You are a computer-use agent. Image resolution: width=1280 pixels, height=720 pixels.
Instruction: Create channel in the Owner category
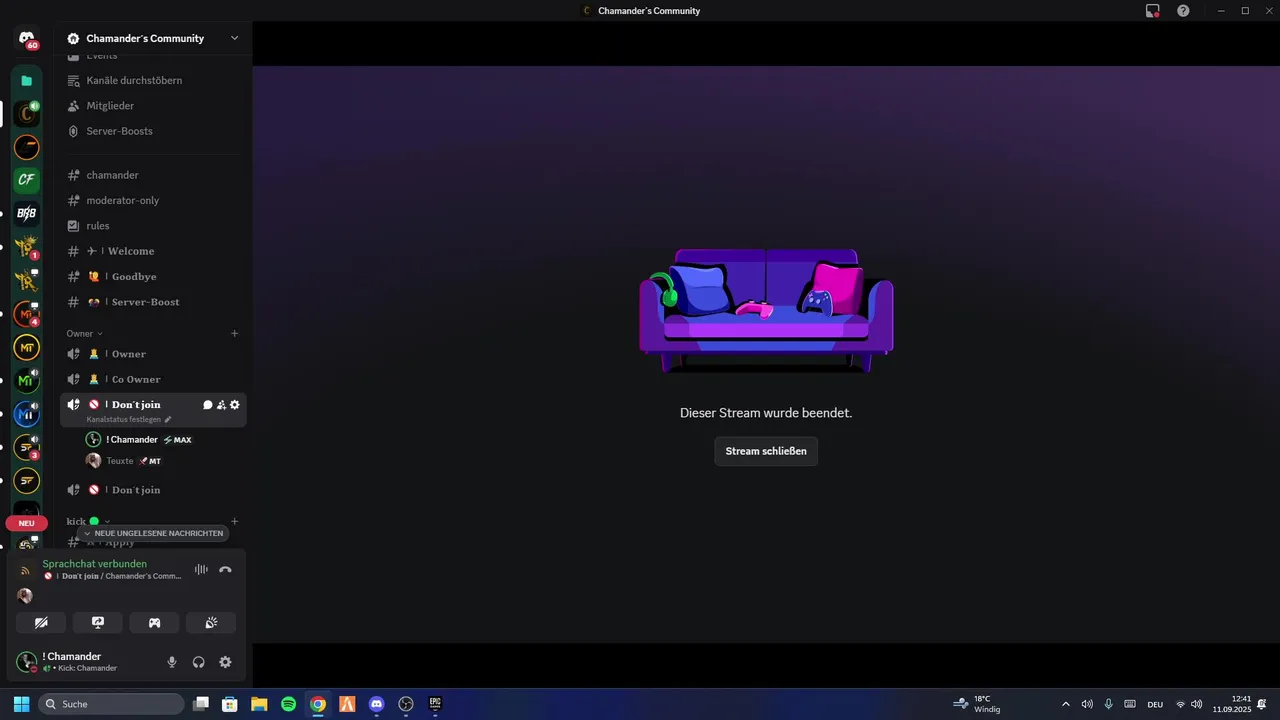[235, 333]
